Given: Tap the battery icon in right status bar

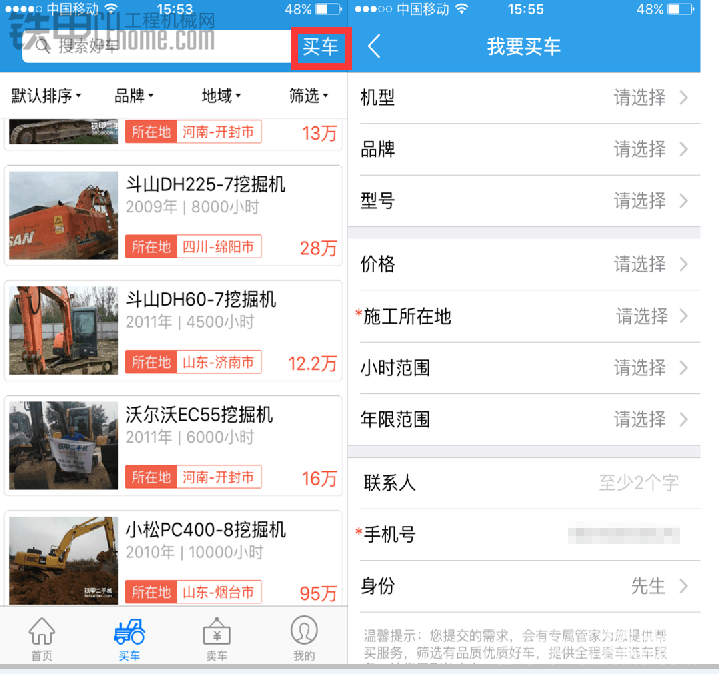Looking at the screenshot, I should 681,9.
